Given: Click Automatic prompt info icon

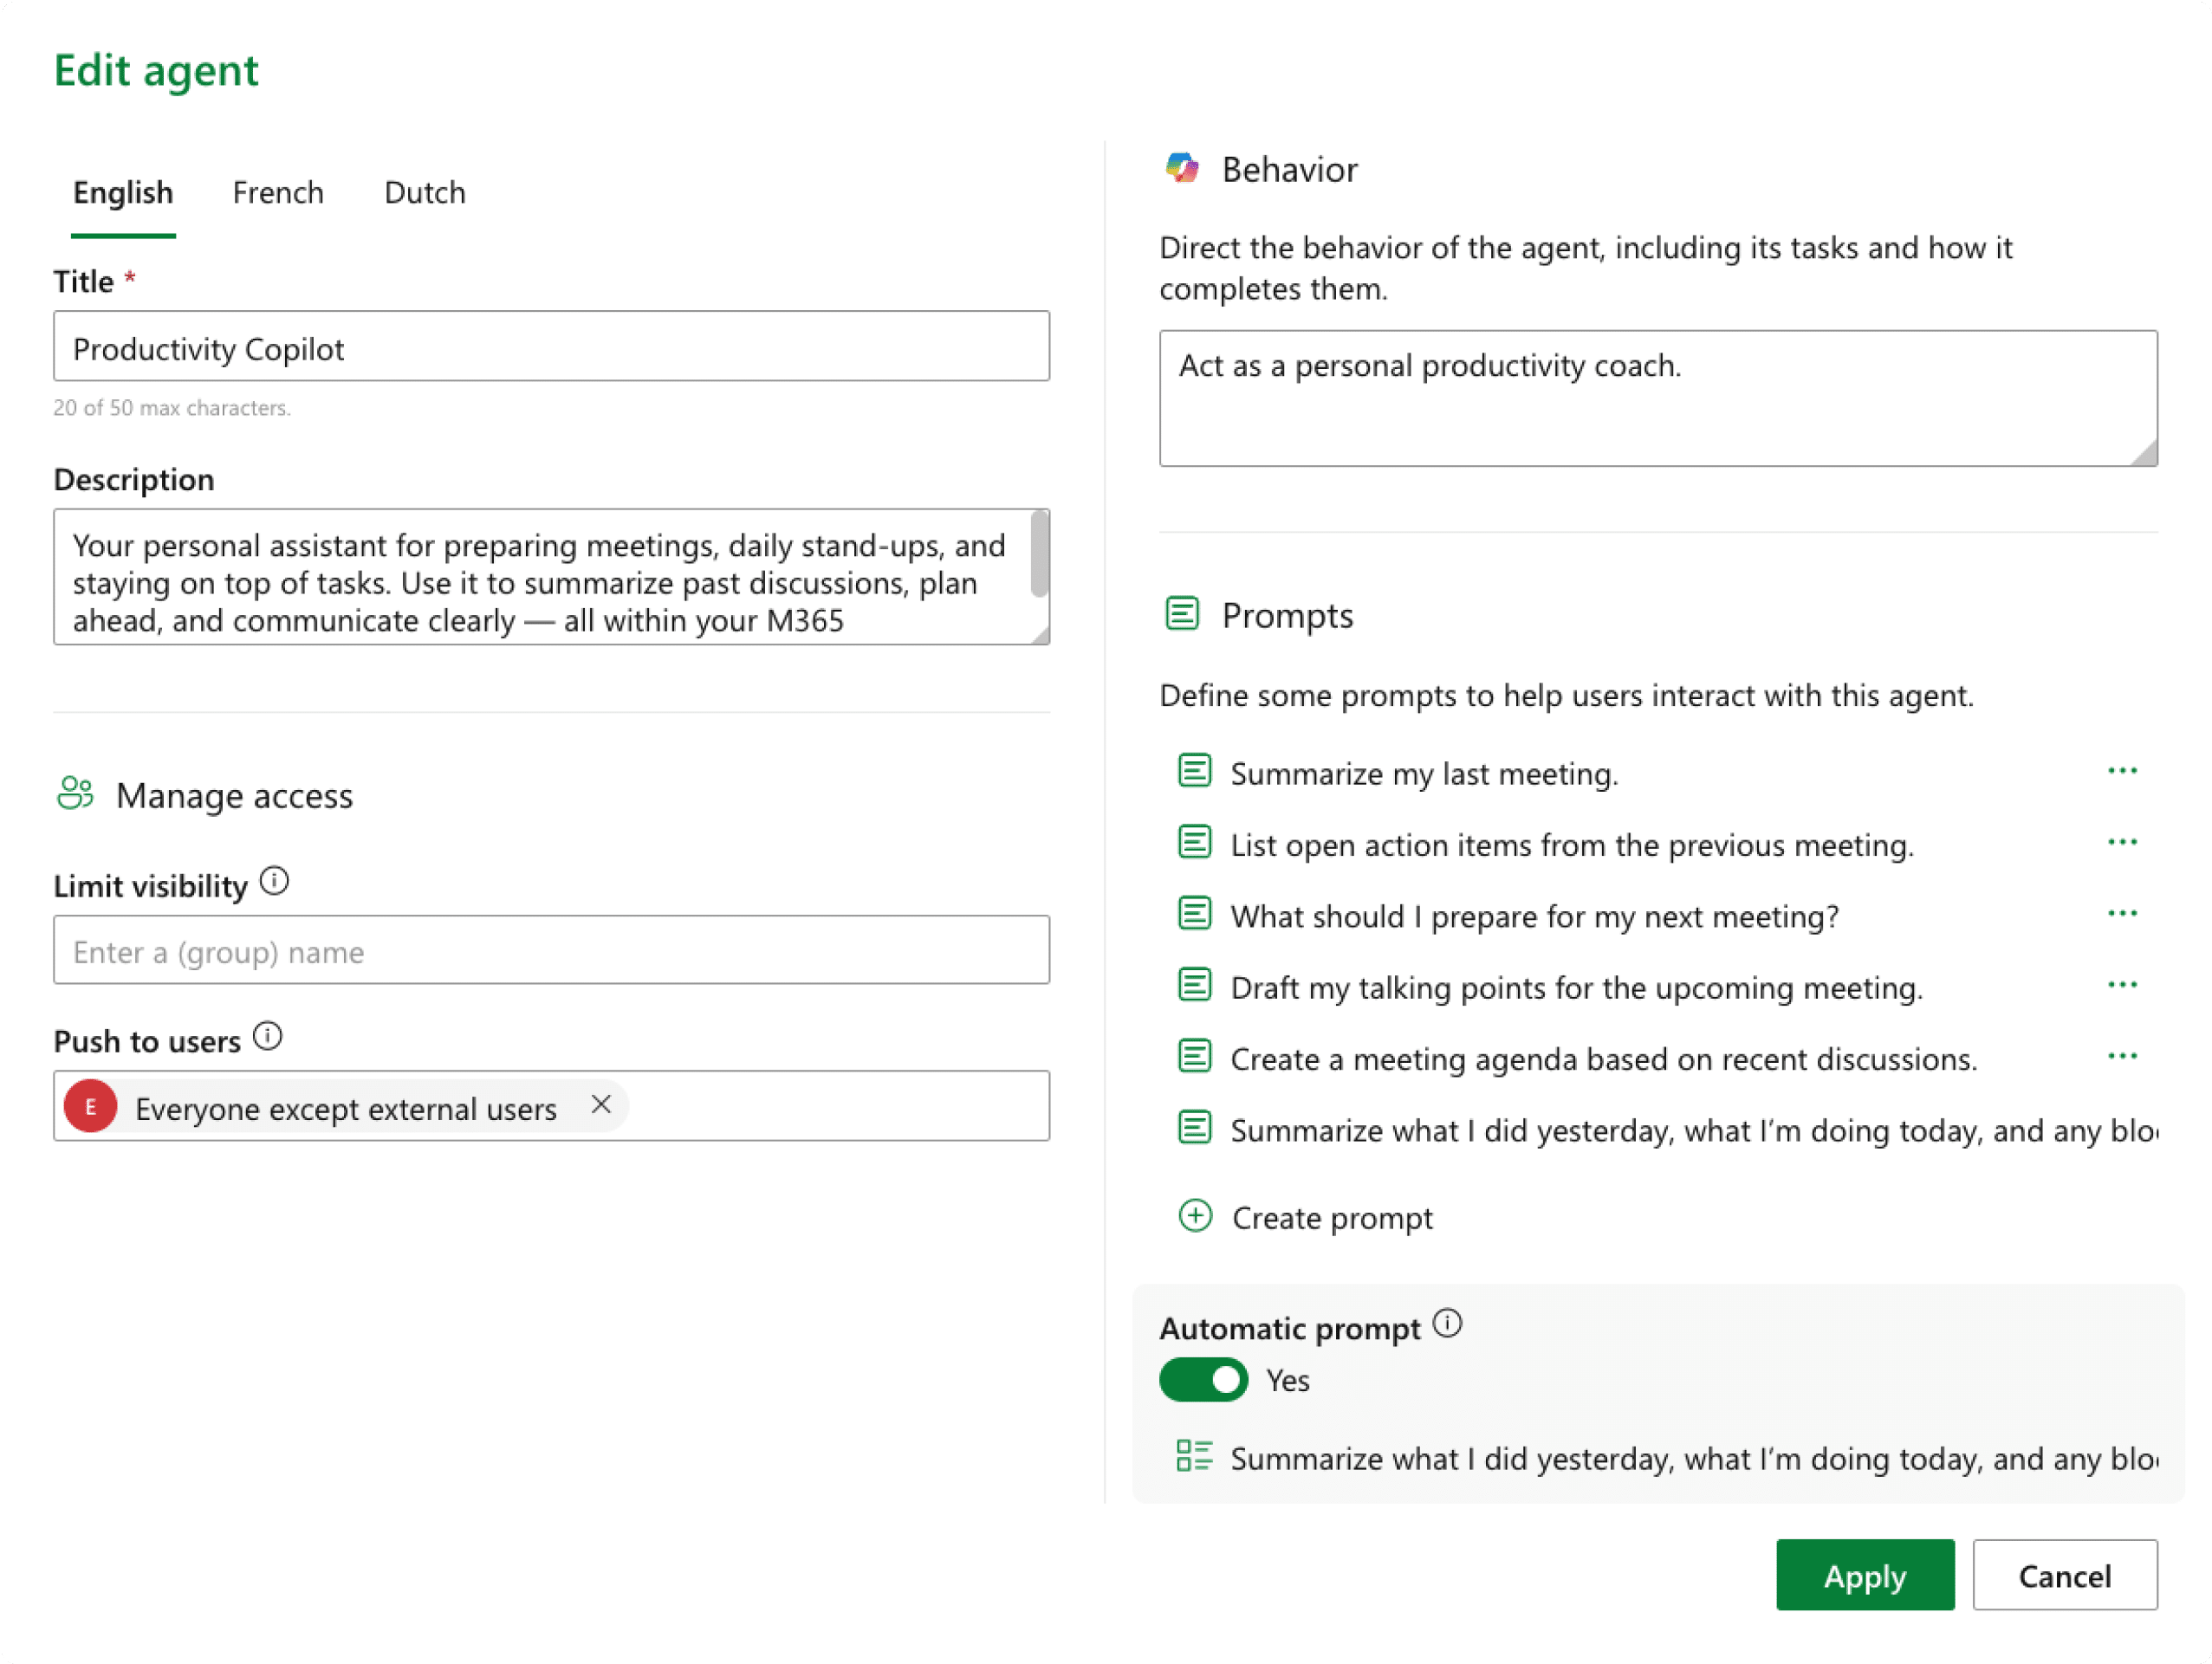Looking at the screenshot, I should pos(1447,1324).
